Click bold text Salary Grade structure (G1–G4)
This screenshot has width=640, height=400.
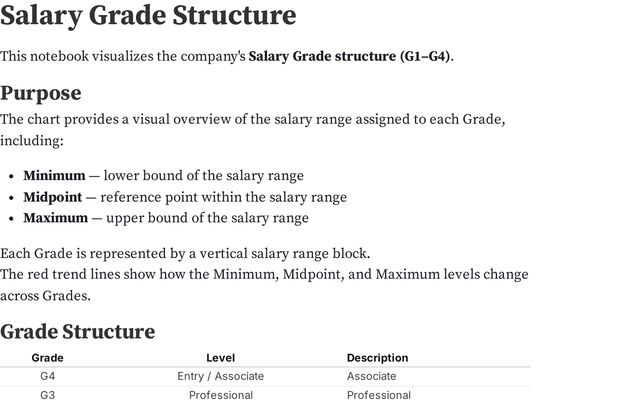tap(349, 56)
